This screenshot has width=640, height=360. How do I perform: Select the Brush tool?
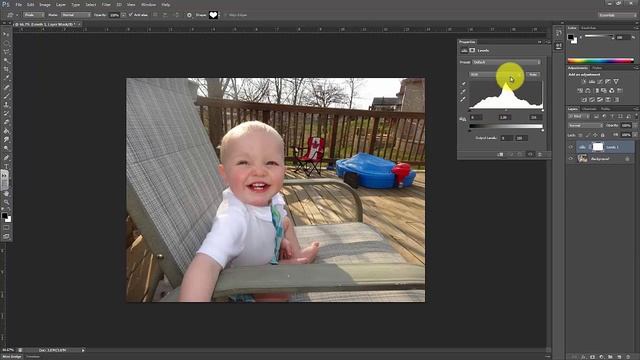[x=6, y=96]
